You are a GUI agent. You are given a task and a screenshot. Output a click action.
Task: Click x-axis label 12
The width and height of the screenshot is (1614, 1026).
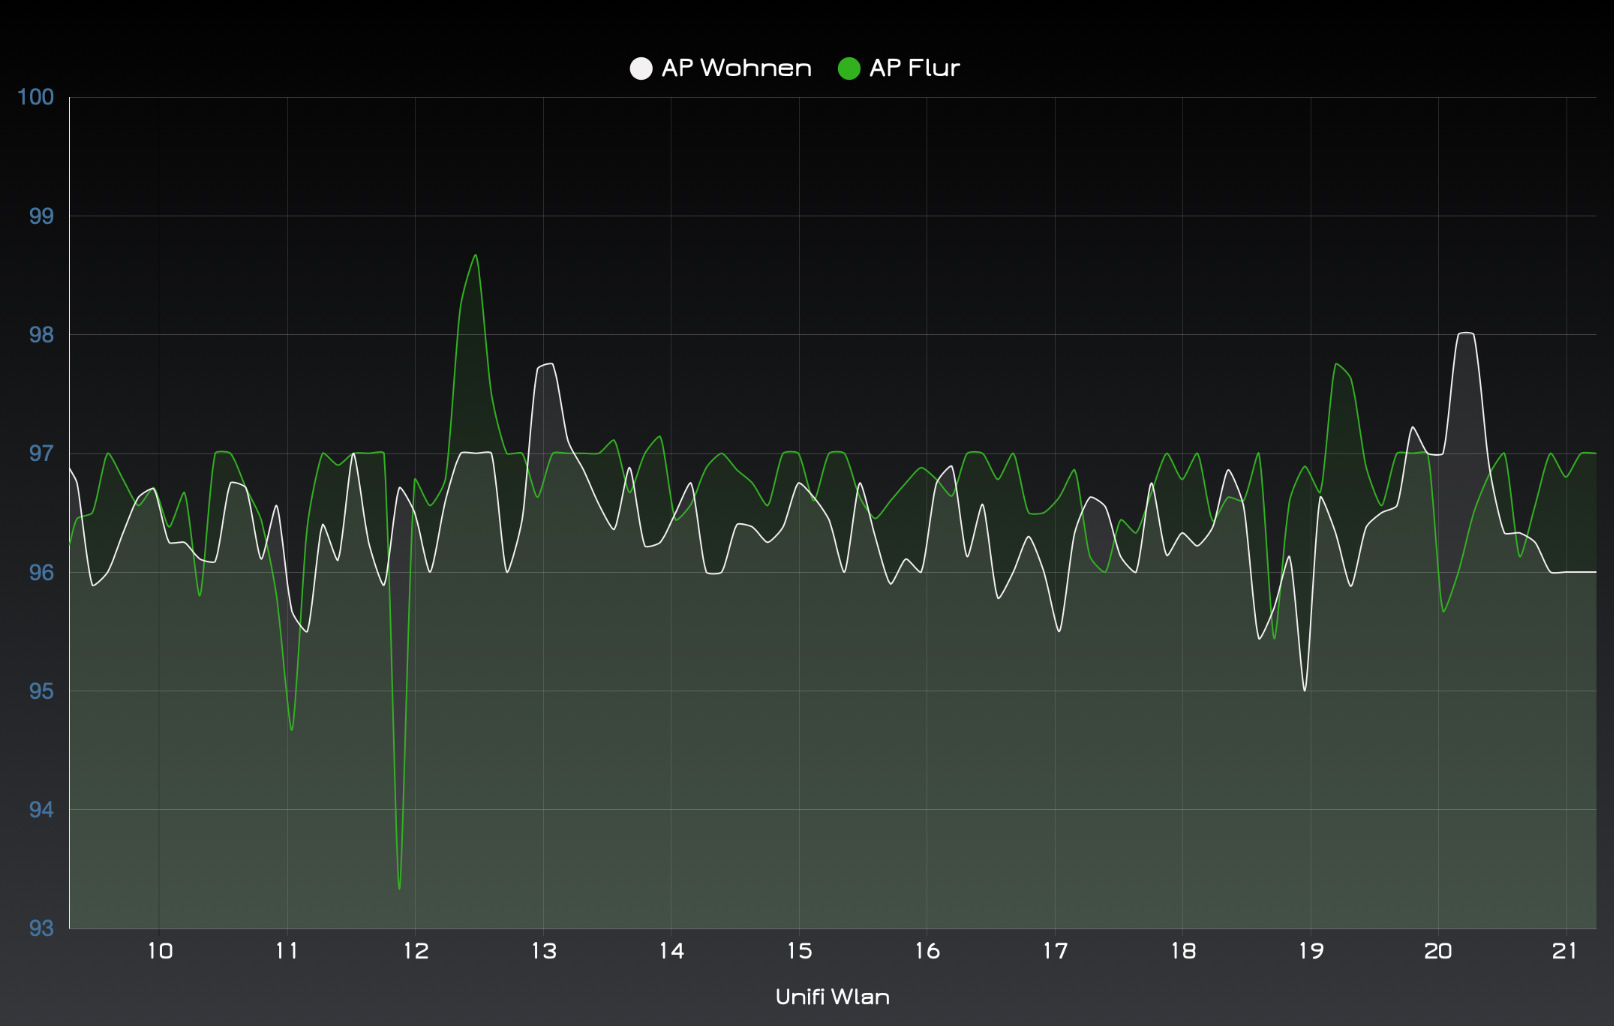coord(416,951)
